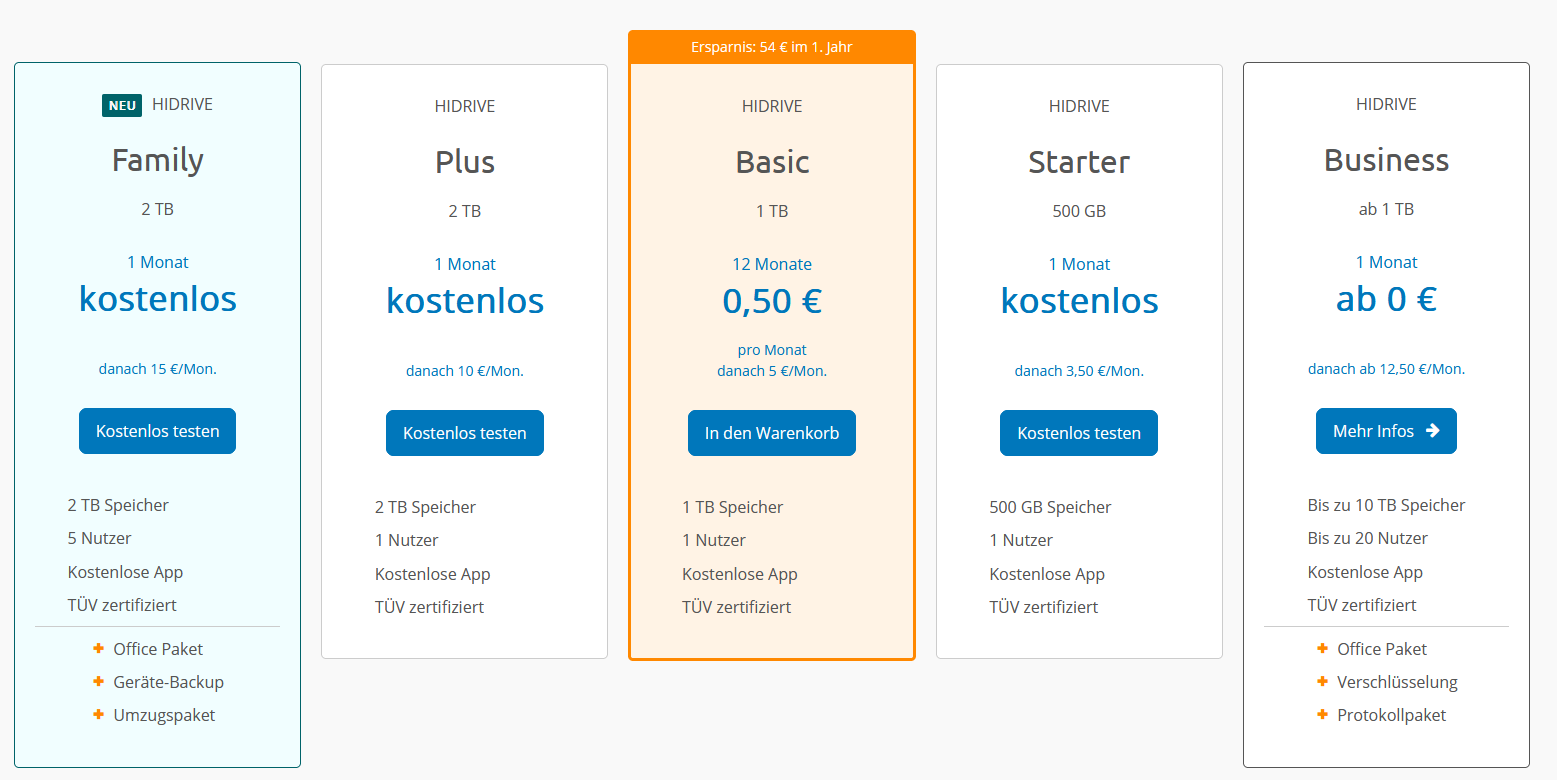Open Mehr Infos for the Business plan
This screenshot has height=780, width=1557.
point(1386,431)
